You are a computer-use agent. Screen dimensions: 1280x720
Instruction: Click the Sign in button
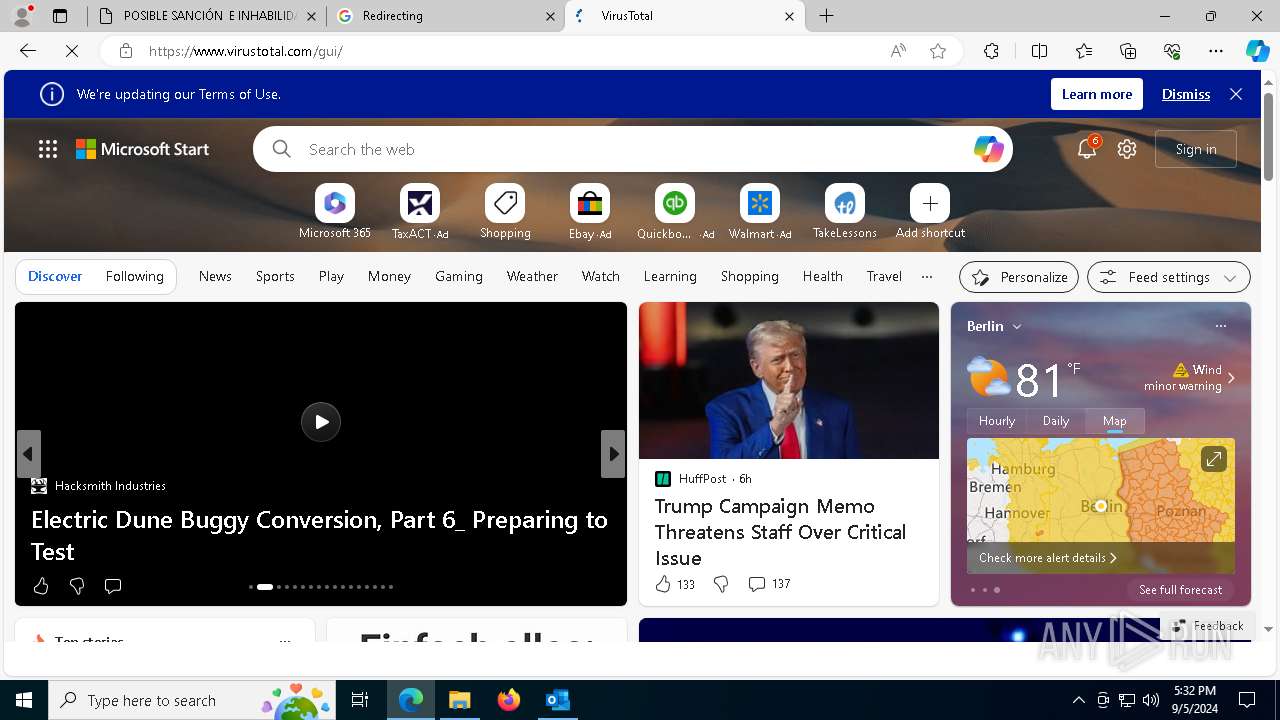pyautogui.click(x=1196, y=149)
